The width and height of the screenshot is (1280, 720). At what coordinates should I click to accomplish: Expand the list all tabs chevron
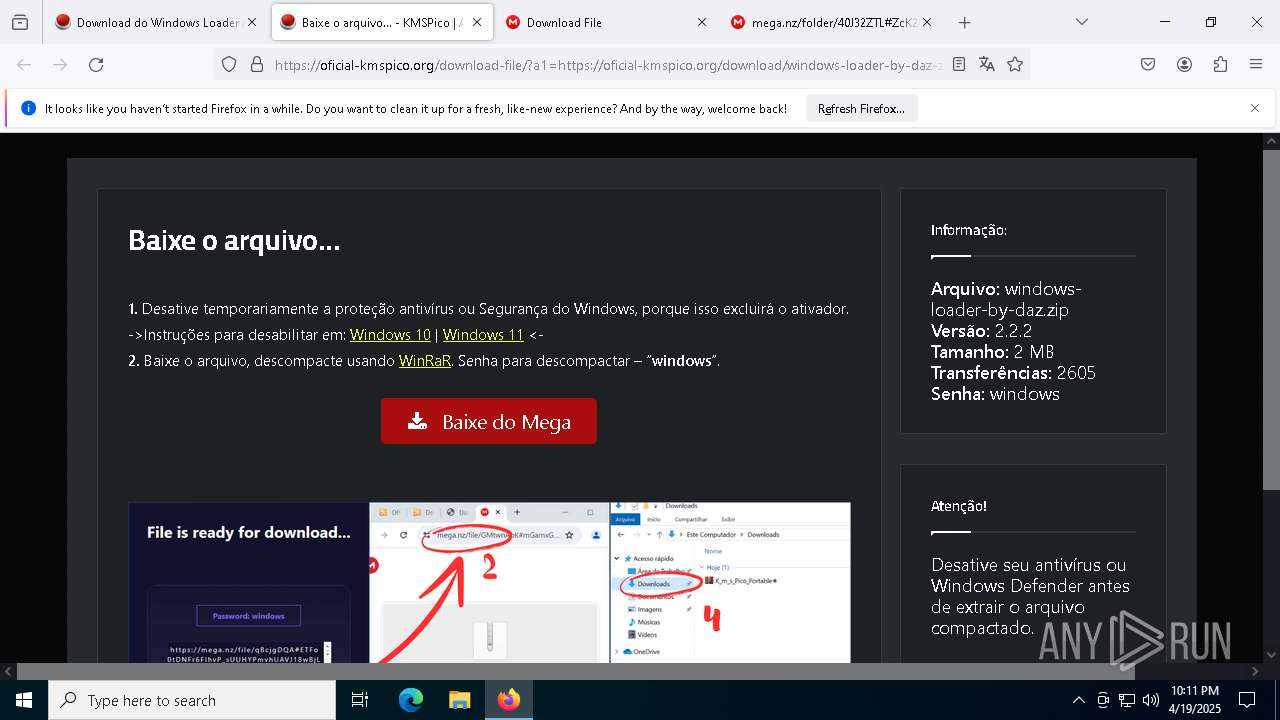[x=1082, y=22]
